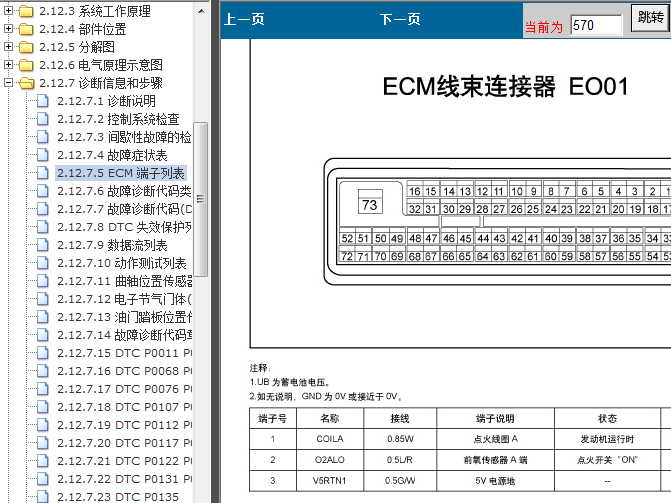Viewport: 671px width, 503px height.
Task: Open 2.12.7.23 DTC P0135 entry
Action: point(118,497)
